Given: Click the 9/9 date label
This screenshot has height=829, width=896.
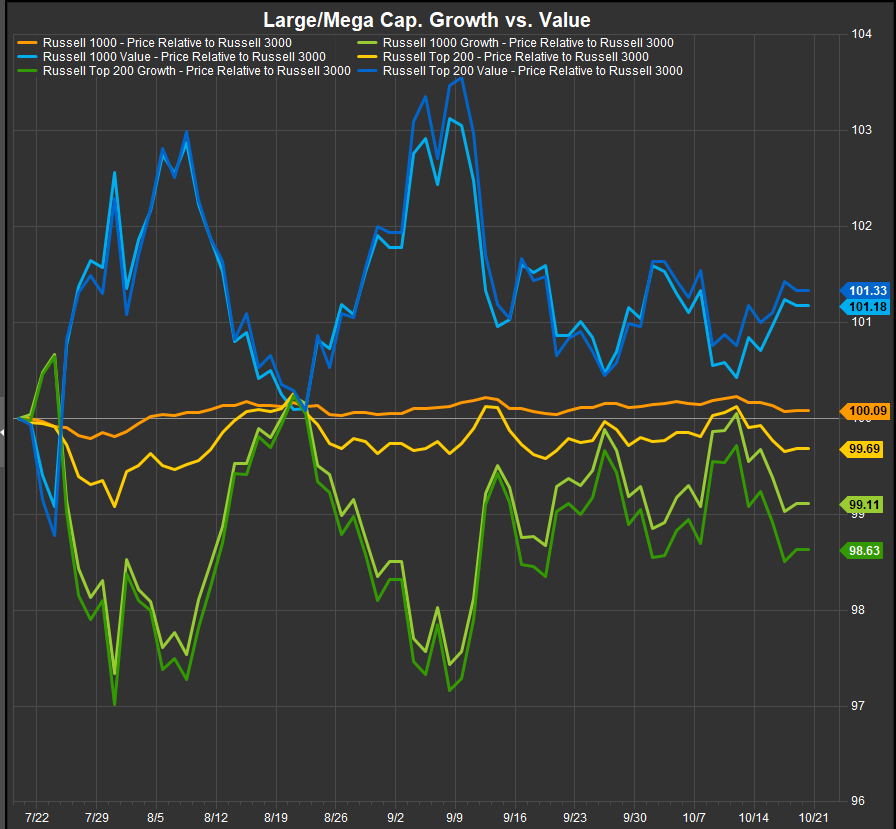Looking at the screenshot, I should (x=455, y=818).
